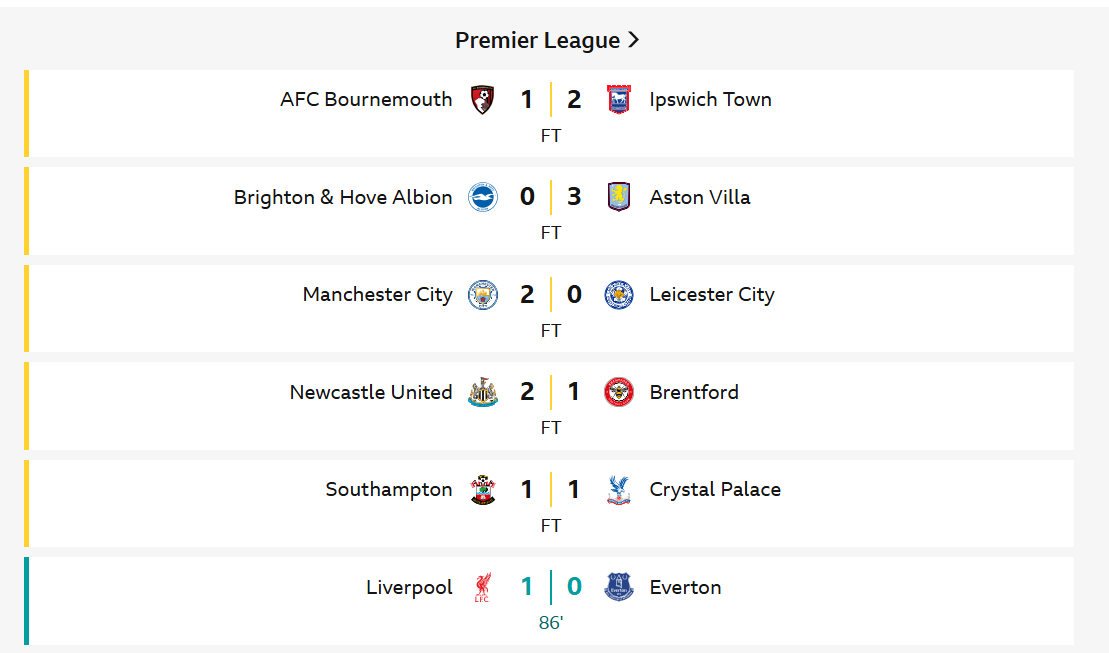
Task: Click the Everton club crest
Action: [x=619, y=587]
